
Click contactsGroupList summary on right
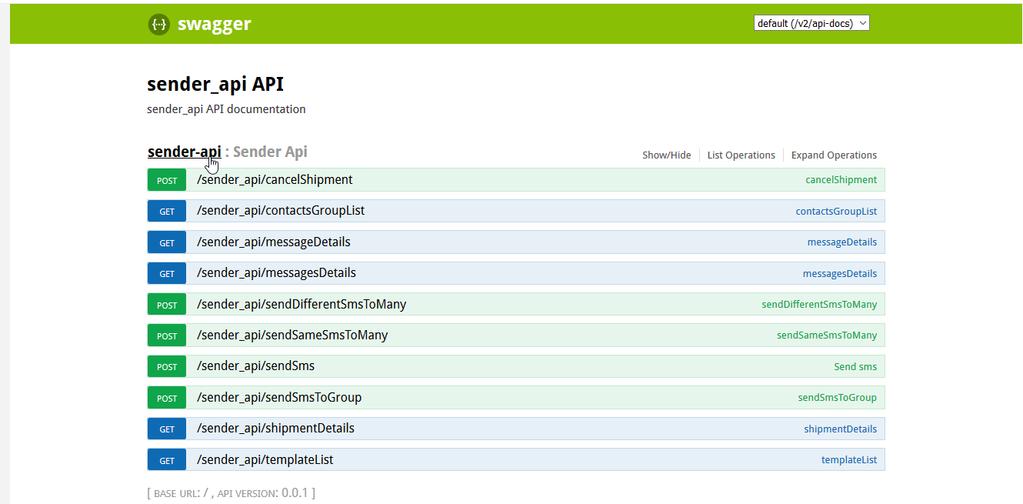[836, 211]
